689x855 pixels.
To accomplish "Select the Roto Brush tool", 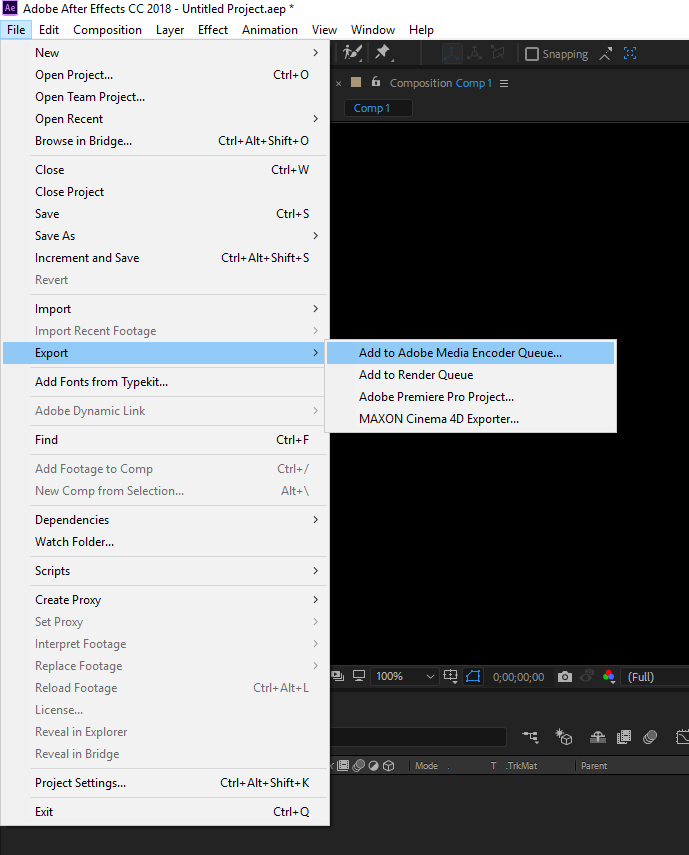I will click(352, 53).
